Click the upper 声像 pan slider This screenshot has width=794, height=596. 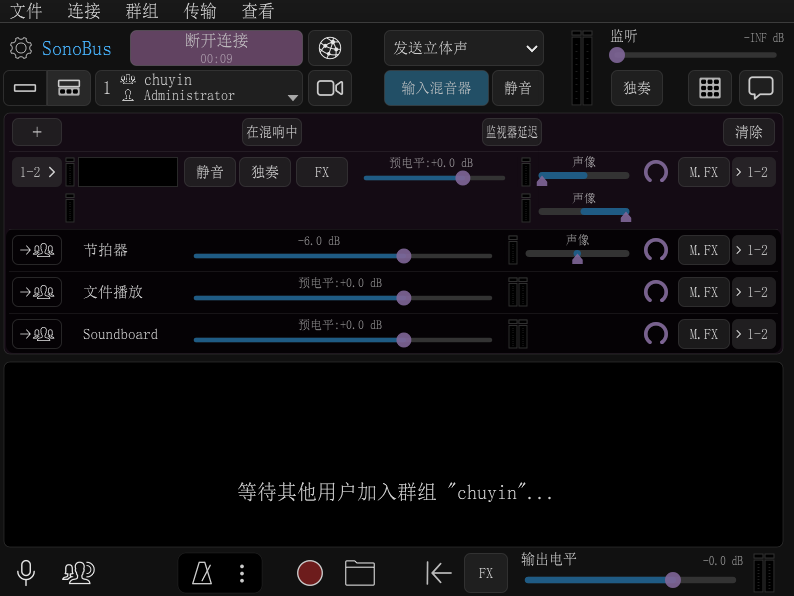584,176
